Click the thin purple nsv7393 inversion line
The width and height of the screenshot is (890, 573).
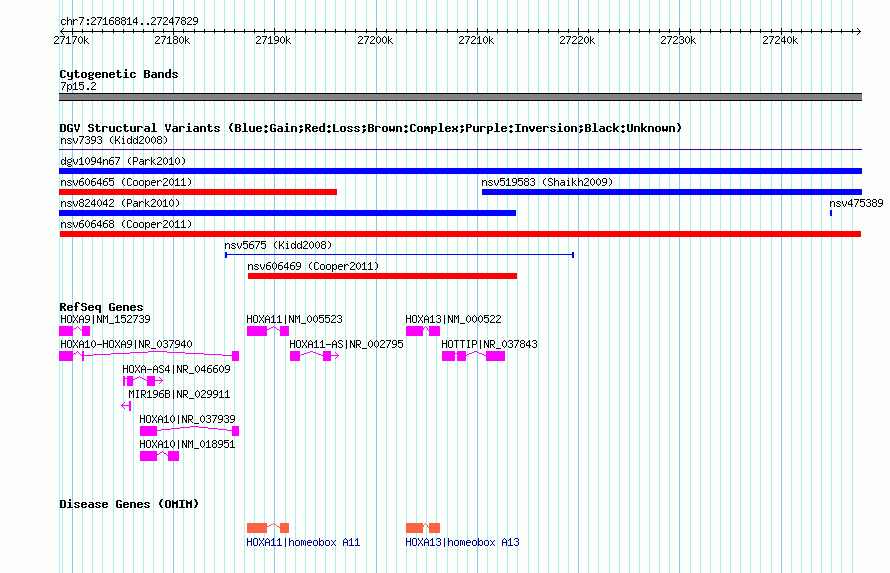460,150
